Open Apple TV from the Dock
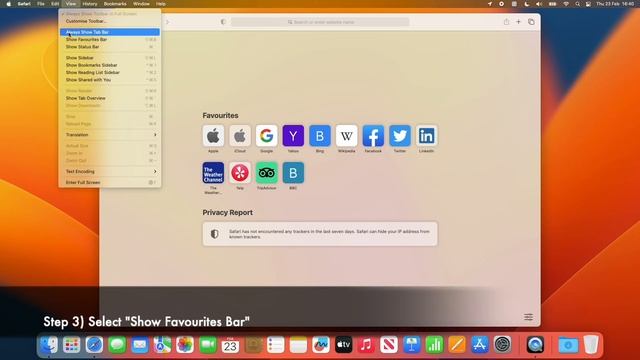This screenshot has height=360, width=640. pyautogui.click(x=344, y=345)
